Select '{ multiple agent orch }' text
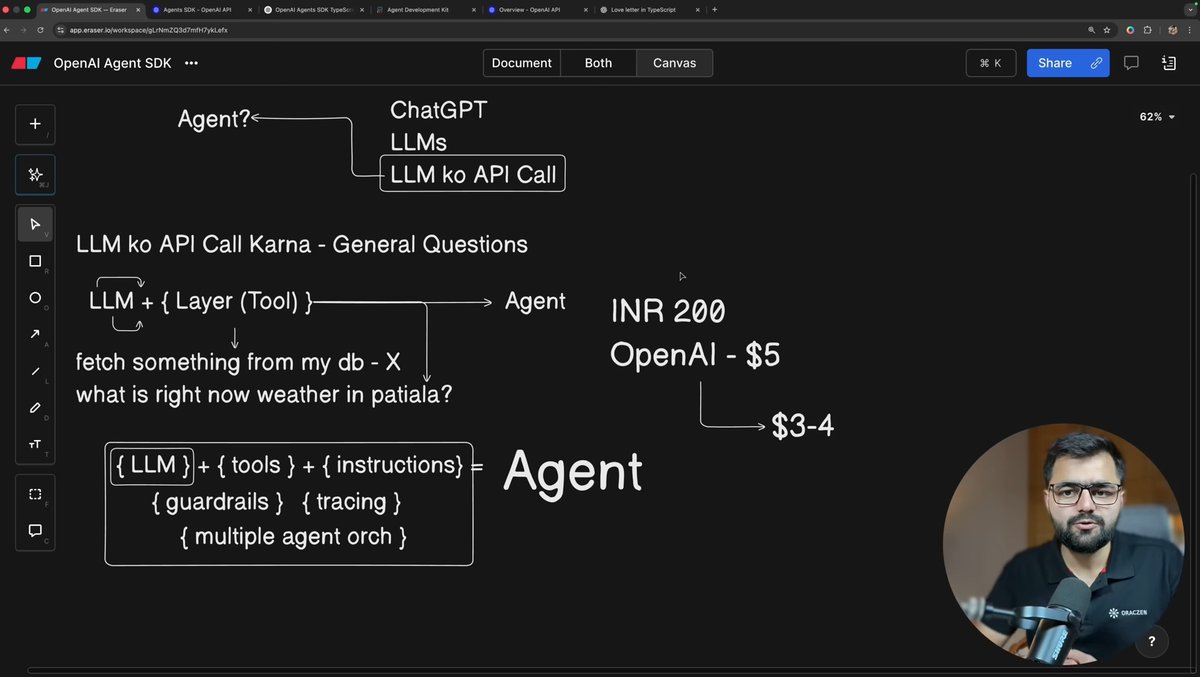Screen dimensions: 1200x677 pos(293,537)
